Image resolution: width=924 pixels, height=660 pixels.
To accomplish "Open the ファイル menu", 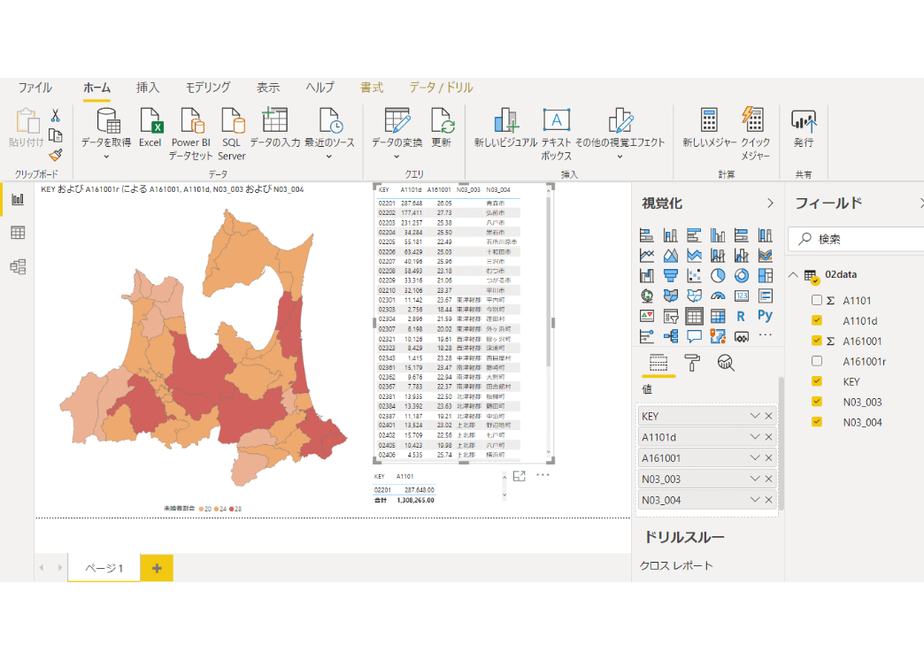I will 35,87.
